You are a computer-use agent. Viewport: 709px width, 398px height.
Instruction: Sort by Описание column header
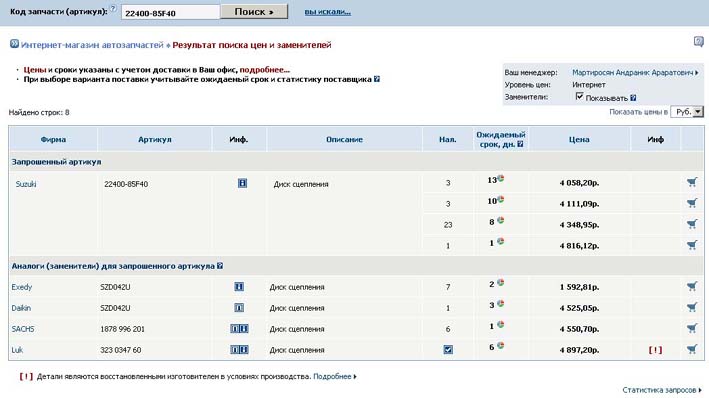345,139
